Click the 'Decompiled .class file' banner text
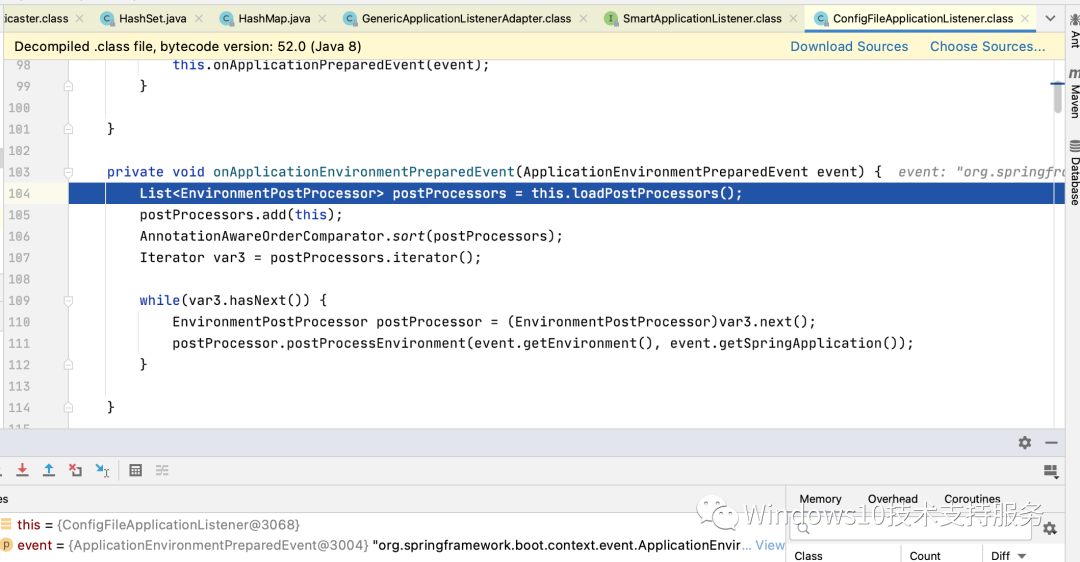 (188, 46)
